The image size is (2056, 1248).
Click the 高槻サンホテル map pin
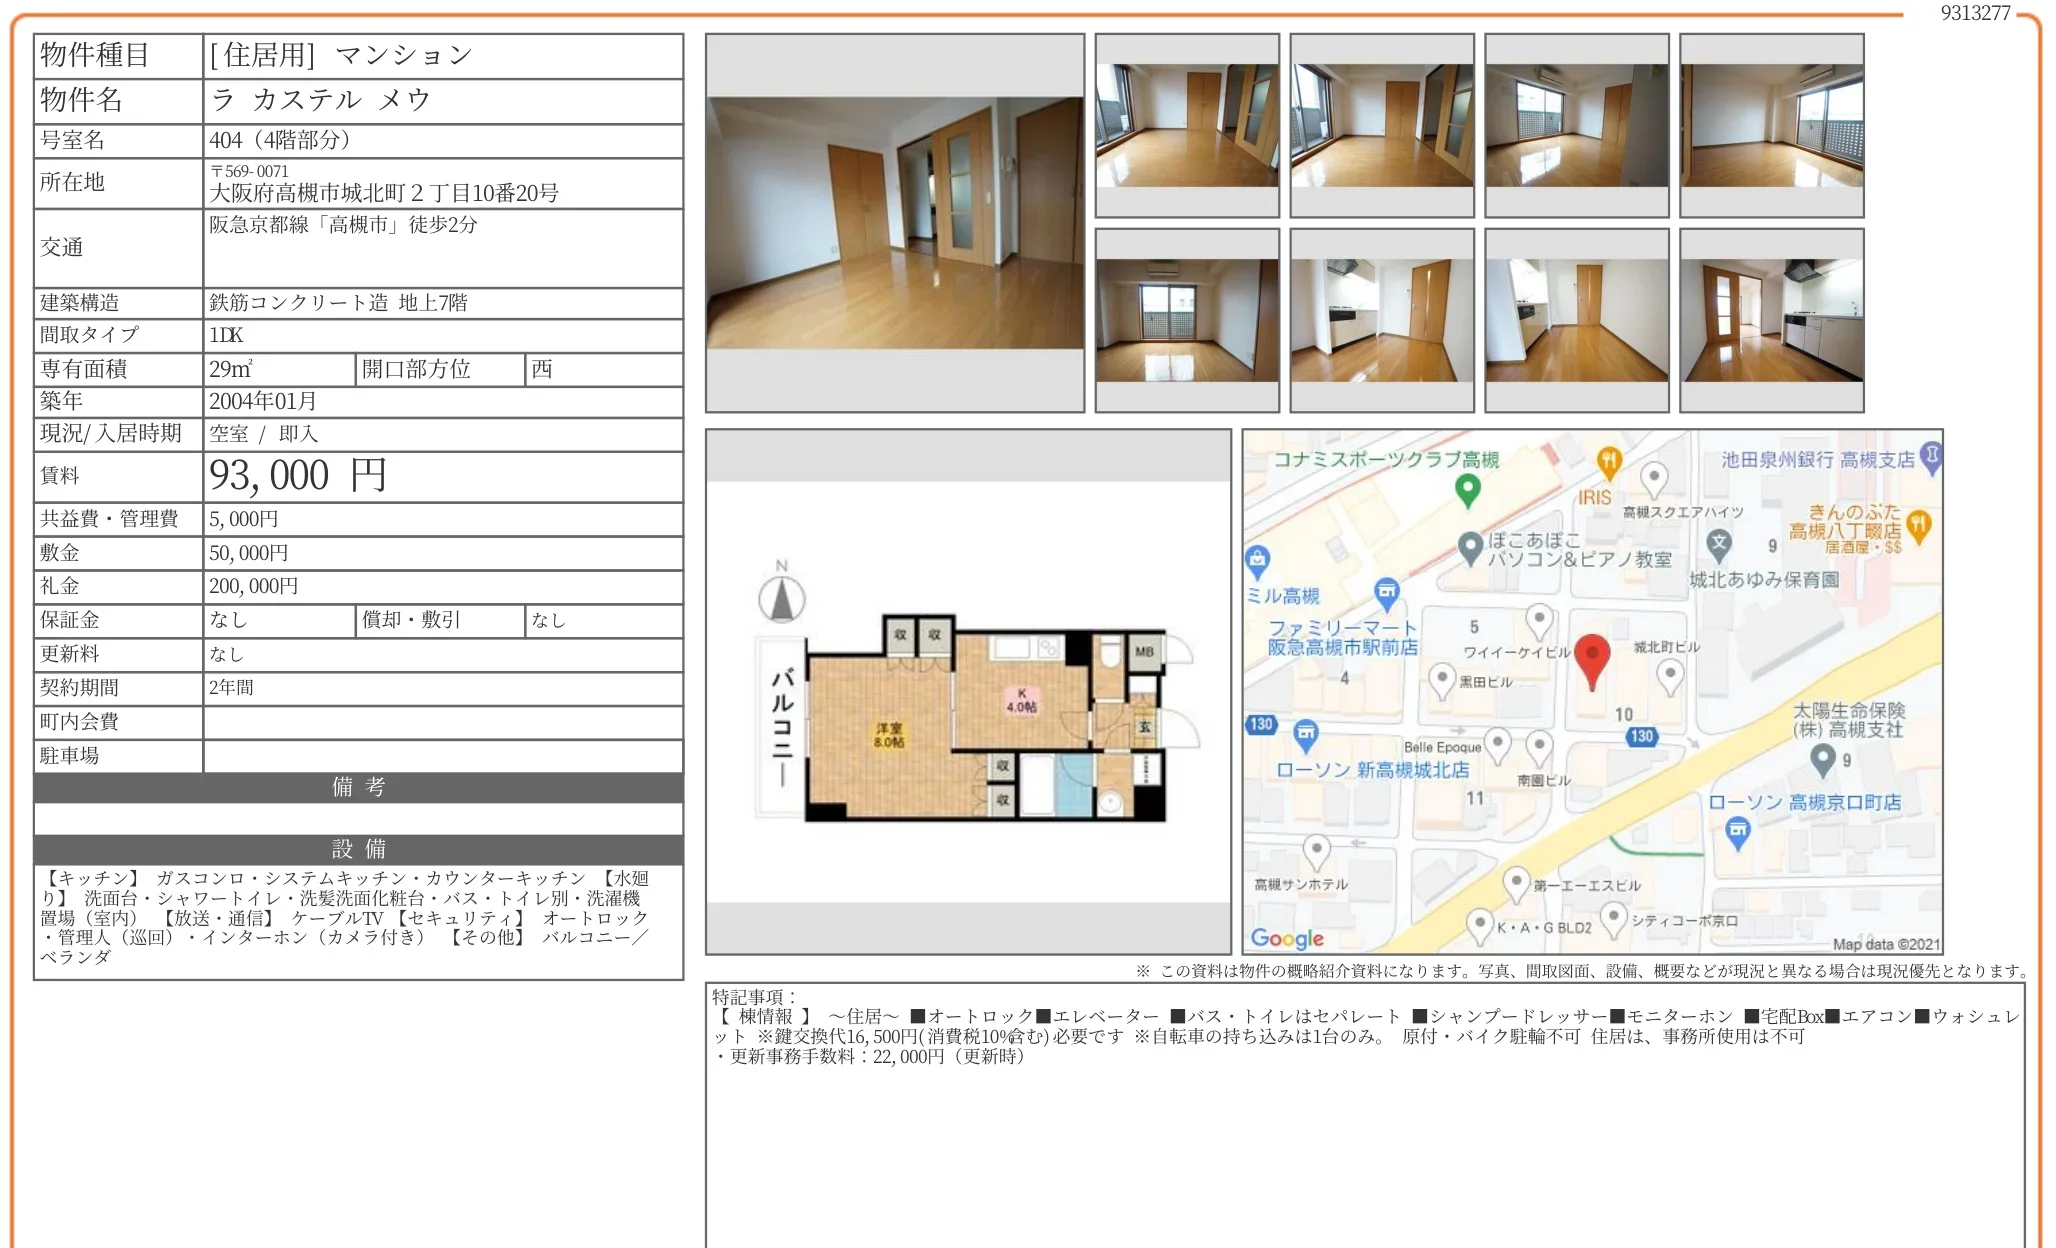pos(1316,850)
